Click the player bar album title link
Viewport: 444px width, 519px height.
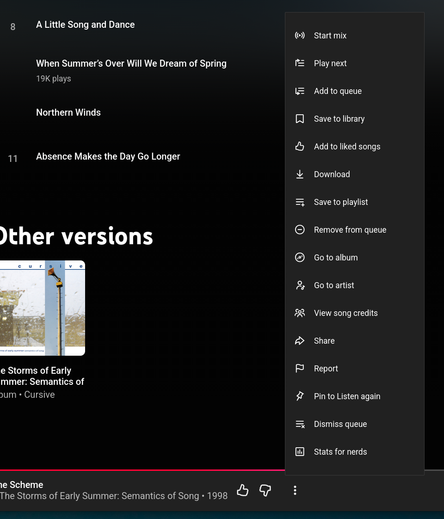pos(99,496)
